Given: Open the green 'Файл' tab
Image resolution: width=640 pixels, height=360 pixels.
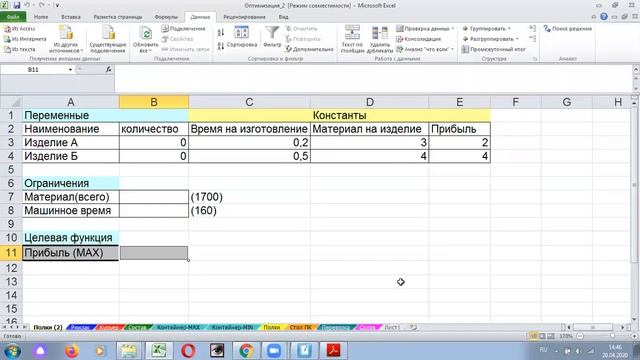Looking at the screenshot, I should pyautogui.click(x=13, y=17).
